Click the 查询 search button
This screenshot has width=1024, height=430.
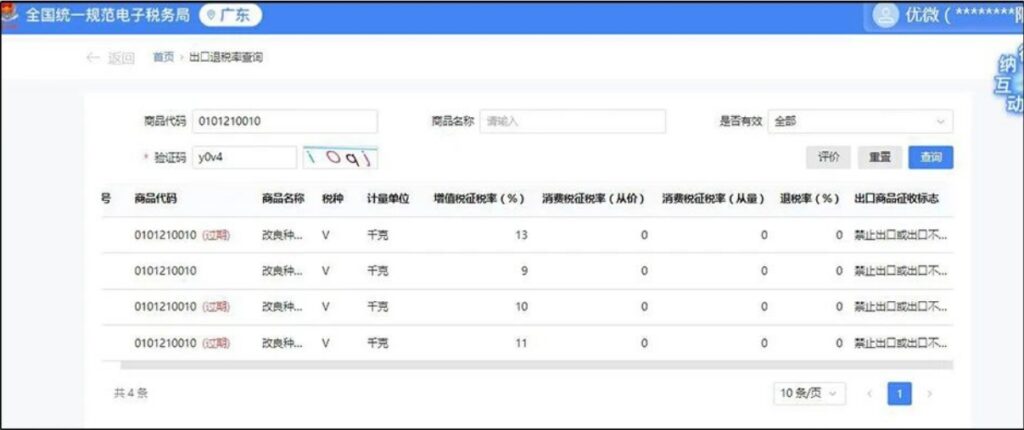[x=930, y=158]
